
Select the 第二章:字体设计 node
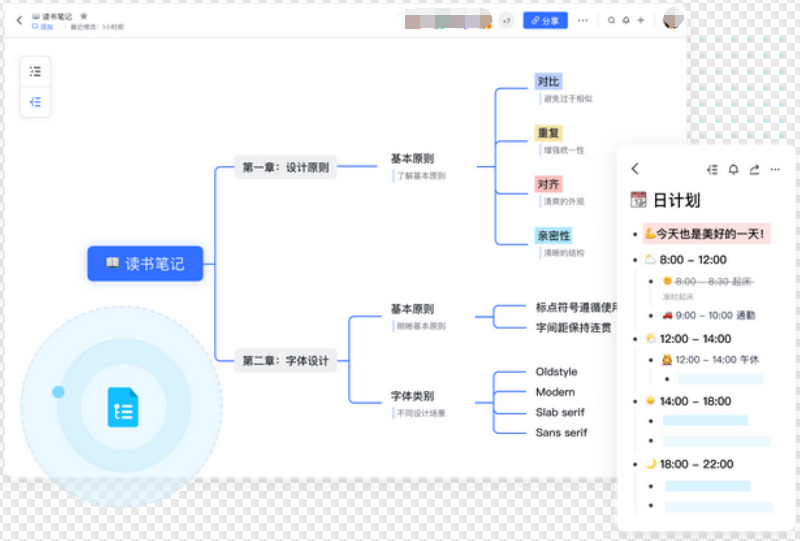coord(286,360)
